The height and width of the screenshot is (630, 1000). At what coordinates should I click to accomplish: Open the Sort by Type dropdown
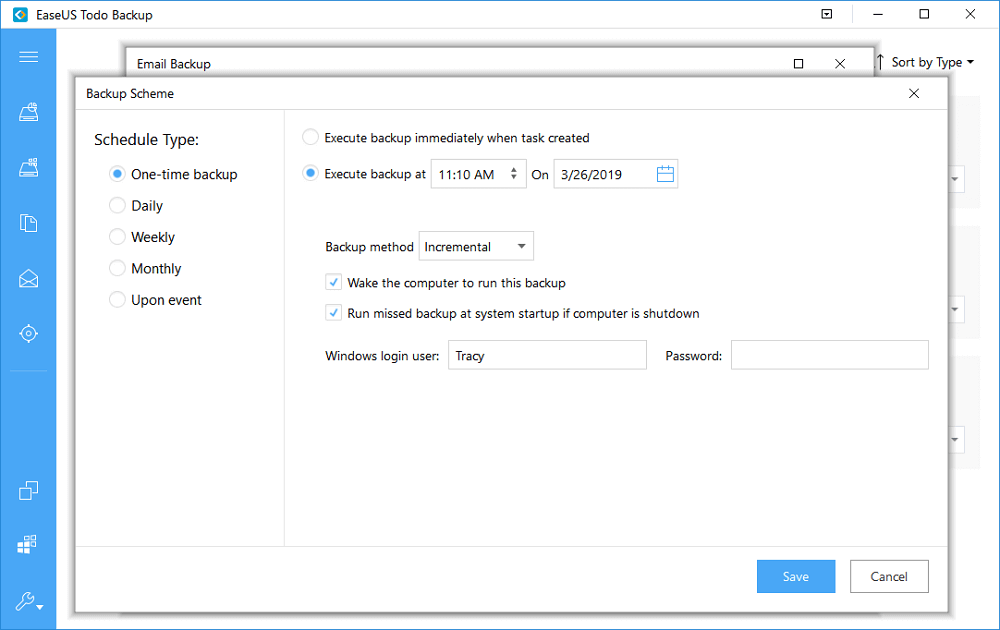click(932, 62)
